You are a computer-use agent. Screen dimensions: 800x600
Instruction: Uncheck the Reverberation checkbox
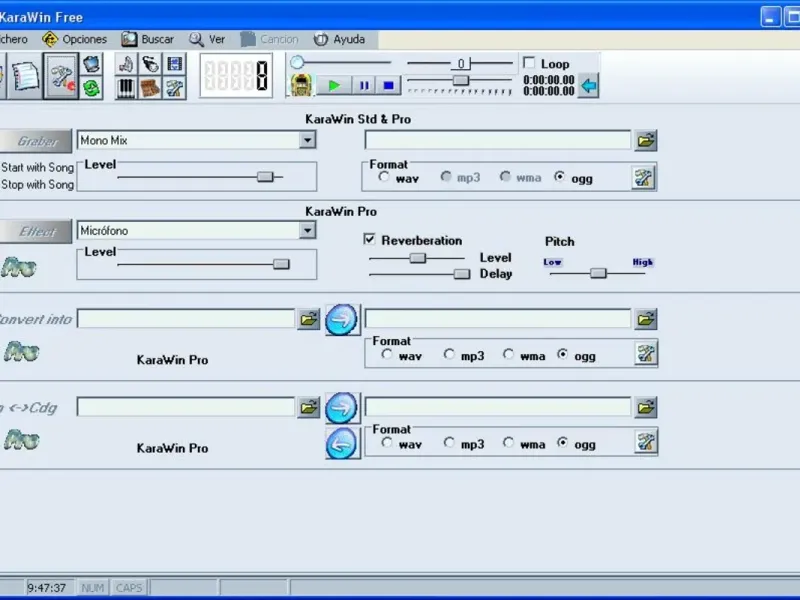pyautogui.click(x=369, y=239)
